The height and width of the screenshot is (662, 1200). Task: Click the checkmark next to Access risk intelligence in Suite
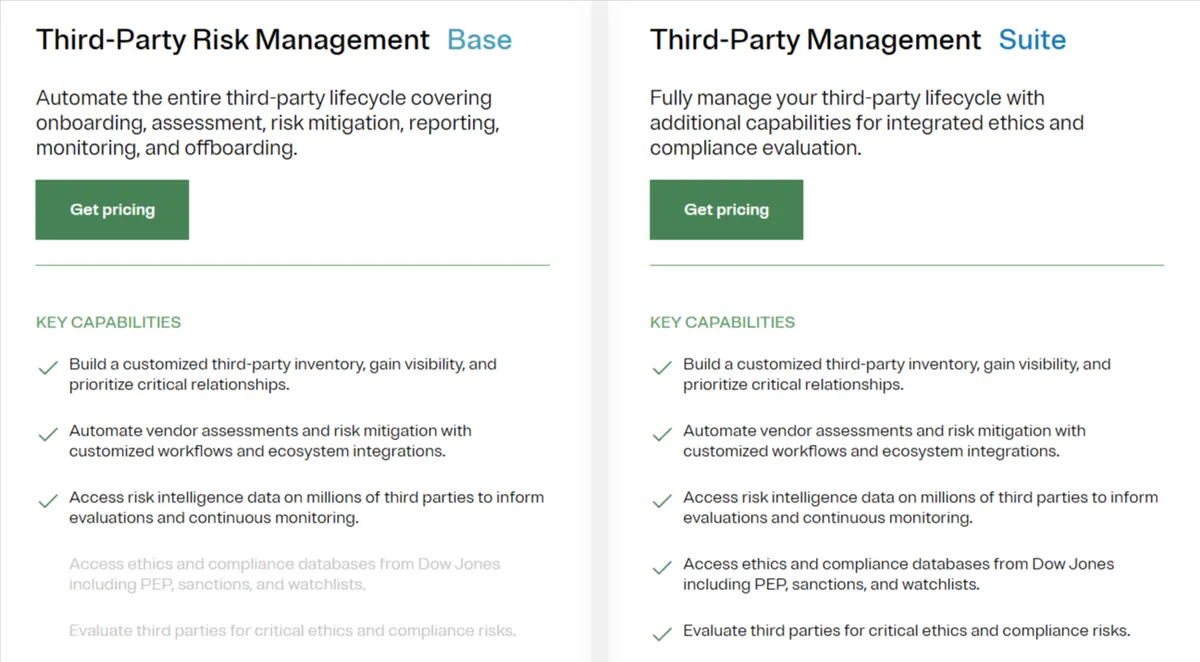(x=661, y=501)
